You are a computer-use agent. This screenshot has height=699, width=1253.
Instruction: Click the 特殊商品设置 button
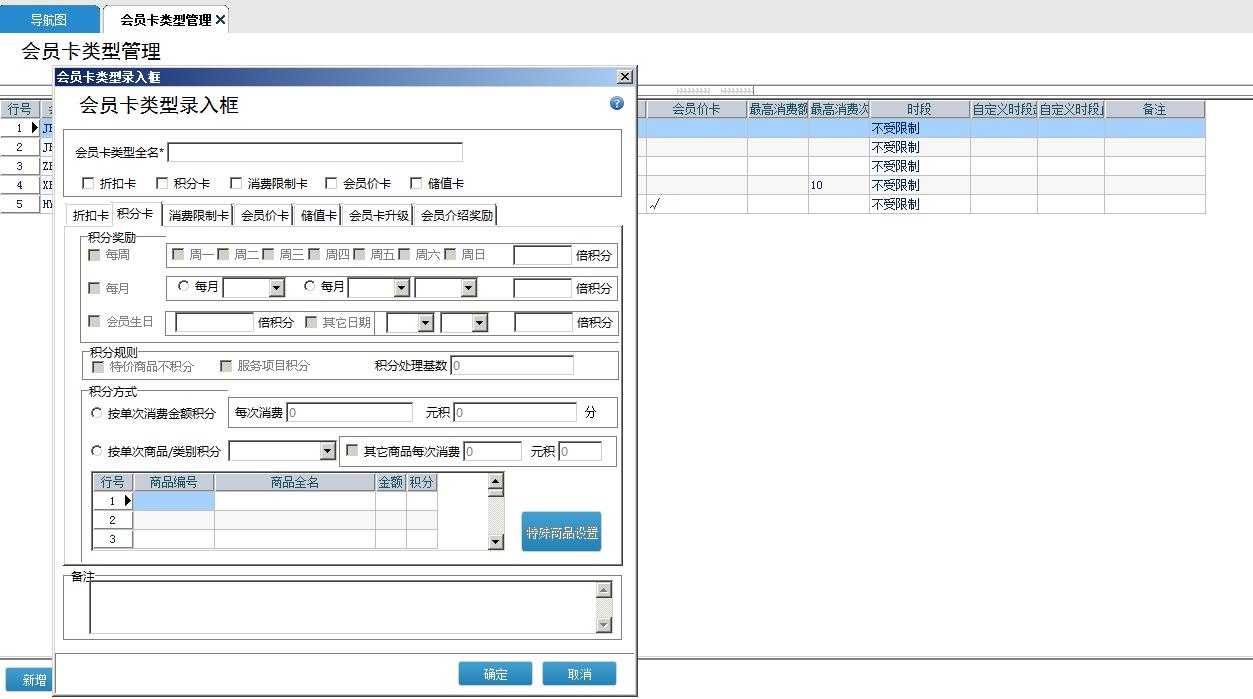pos(561,532)
